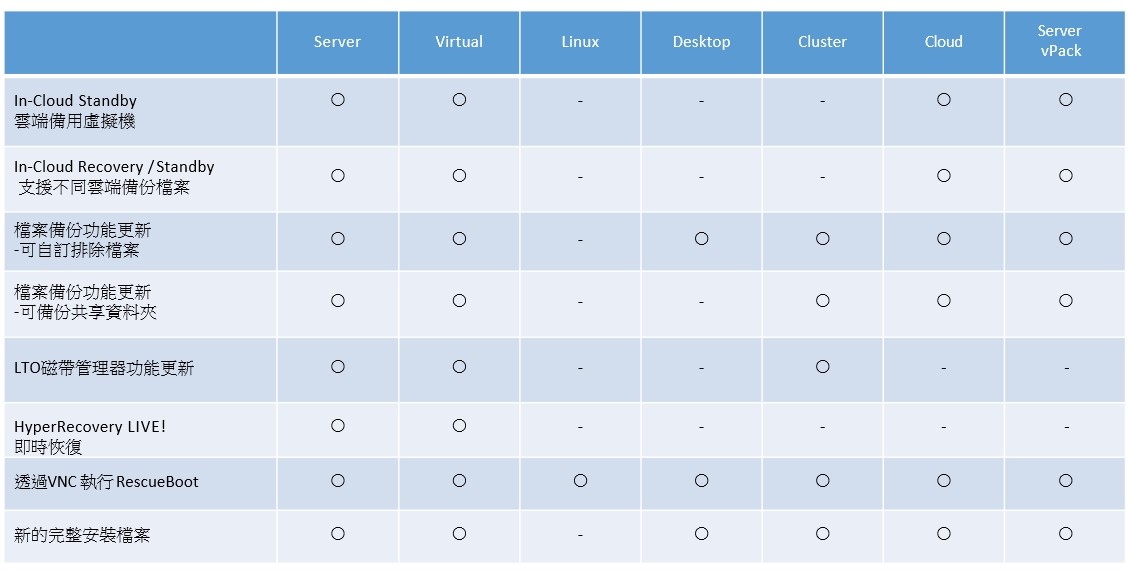Click the 新的完整安裝檔案 row label

click(82, 535)
